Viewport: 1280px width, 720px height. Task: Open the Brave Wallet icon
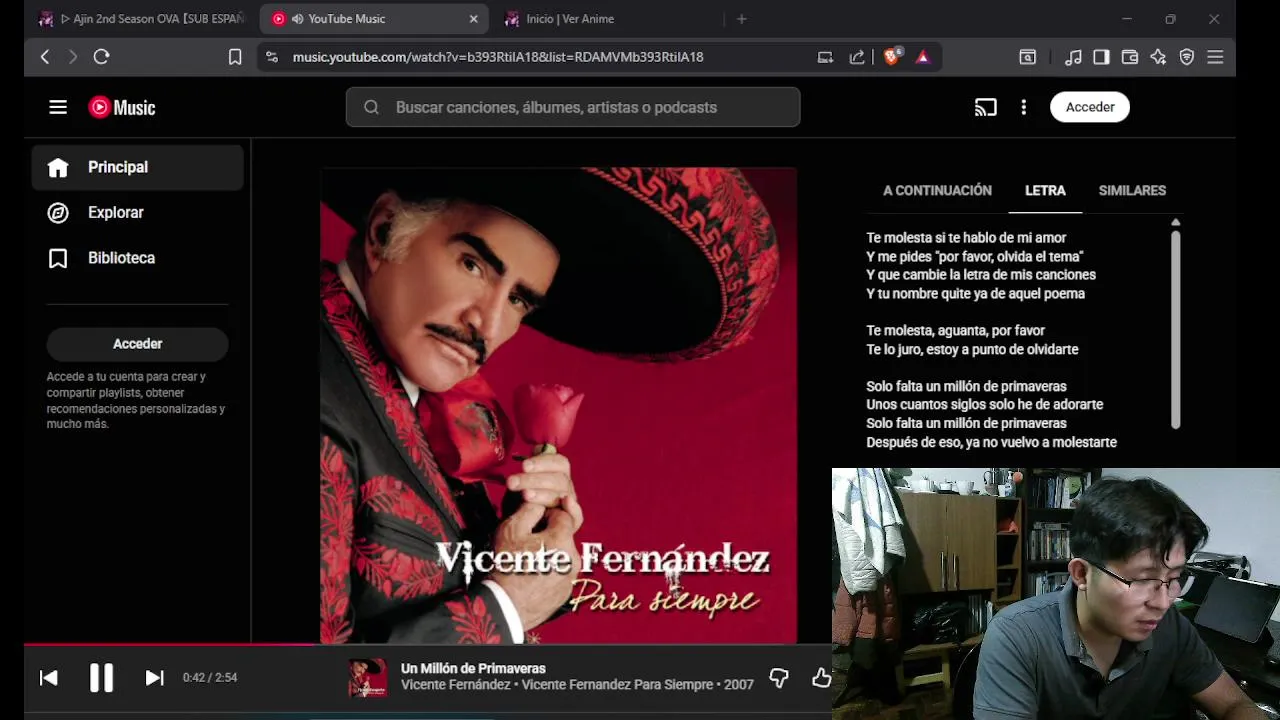coord(1130,57)
